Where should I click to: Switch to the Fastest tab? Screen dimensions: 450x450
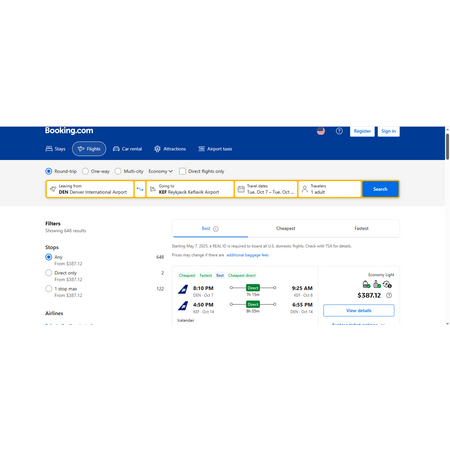click(x=361, y=228)
